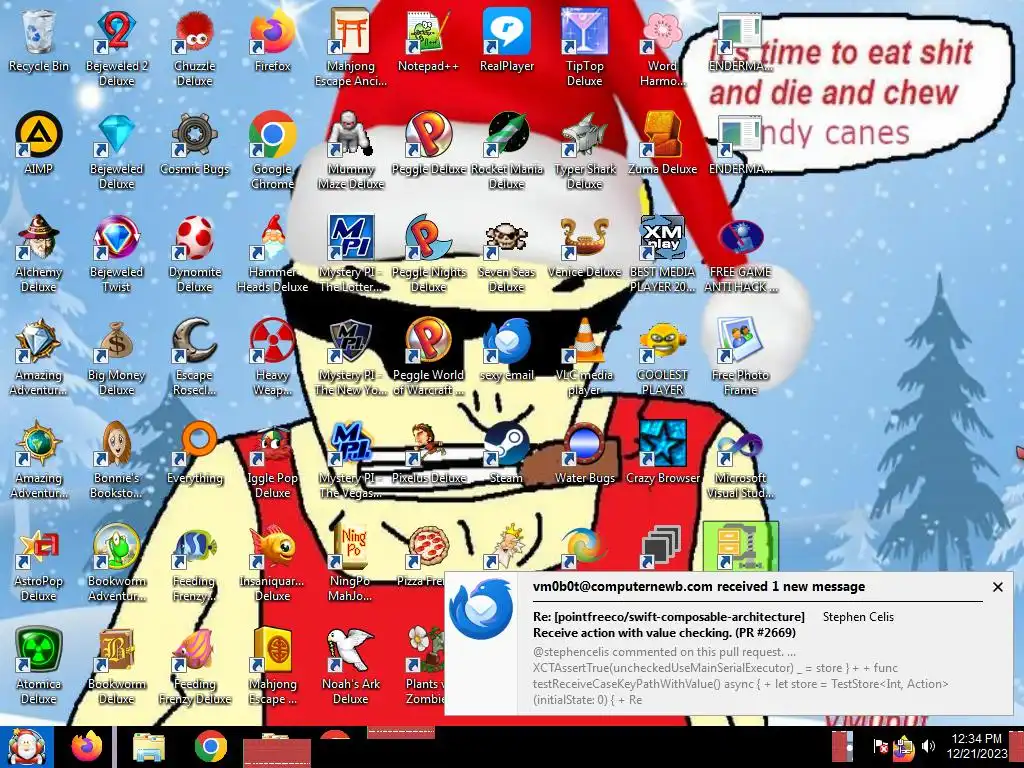Screen dimensions: 1024x768
Task: Launch Steam from the desktop
Action: coord(507,453)
